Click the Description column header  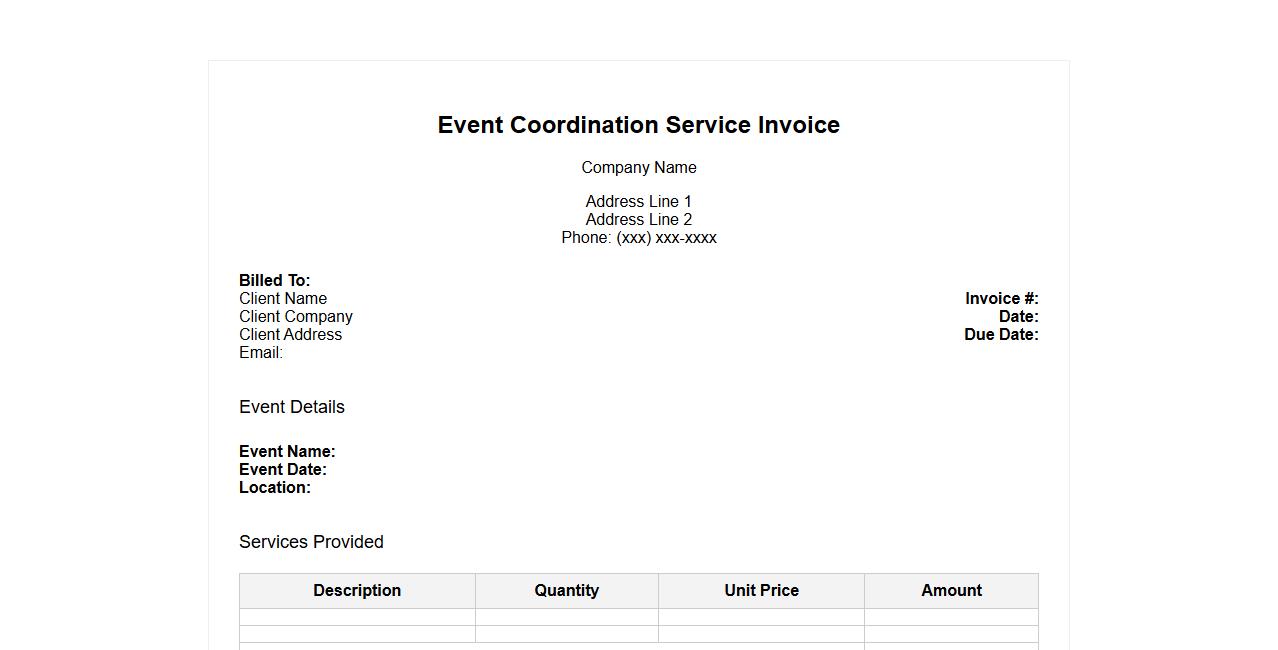point(357,591)
